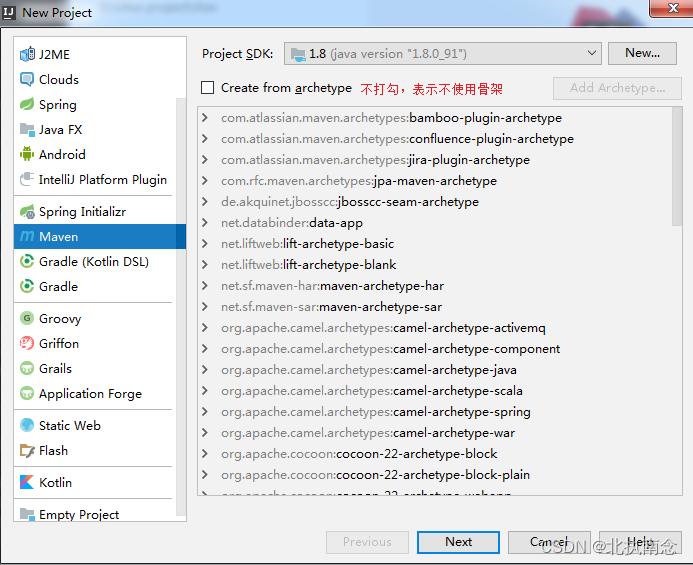
Task: Select cocoon-22-archetype-block-plain row
Action: tap(435, 475)
